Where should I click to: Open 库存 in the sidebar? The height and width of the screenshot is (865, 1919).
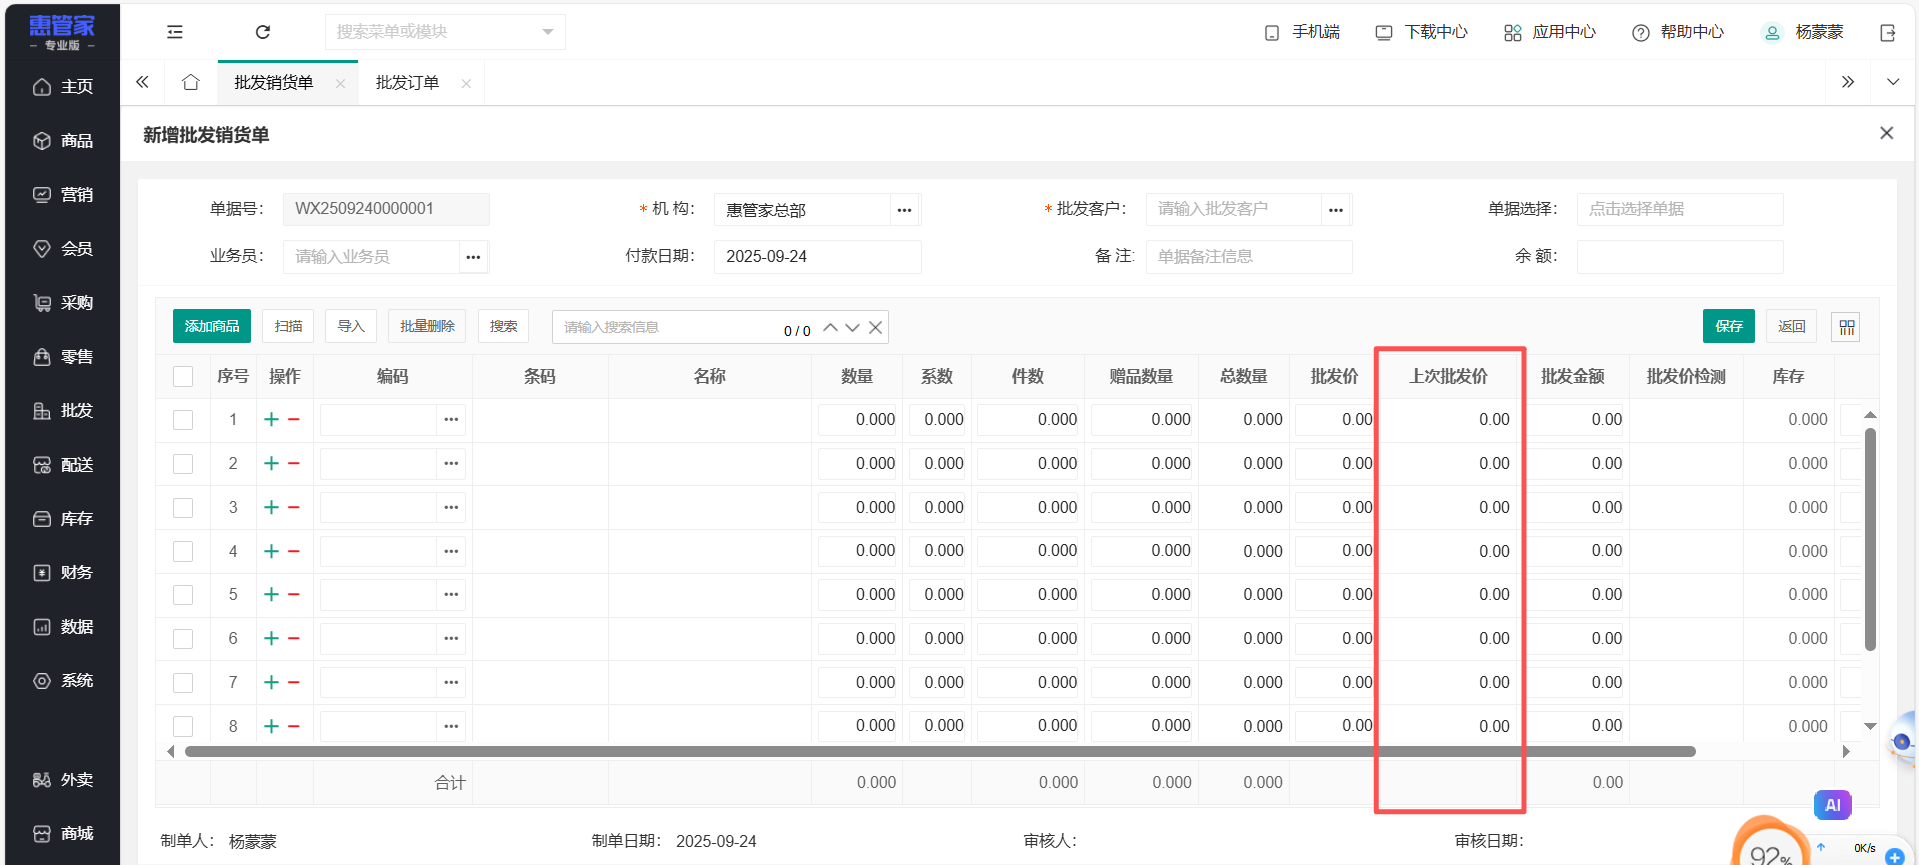(62, 519)
